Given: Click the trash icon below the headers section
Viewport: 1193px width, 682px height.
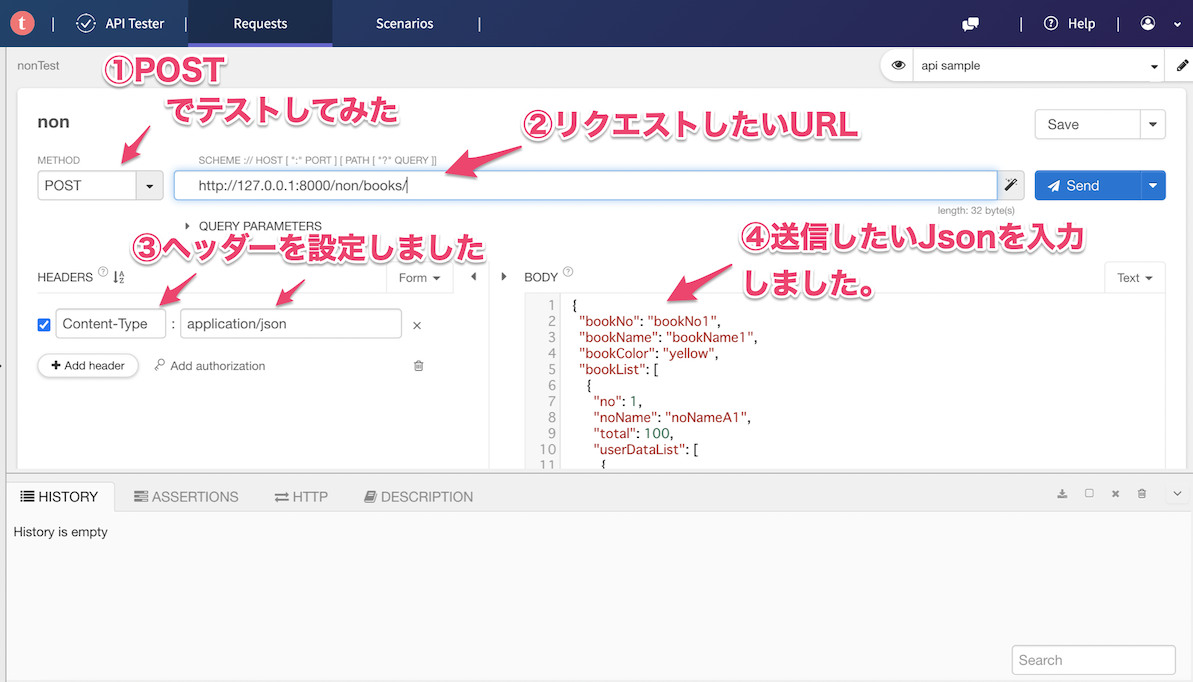Looking at the screenshot, I should pyautogui.click(x=418, y=366).
